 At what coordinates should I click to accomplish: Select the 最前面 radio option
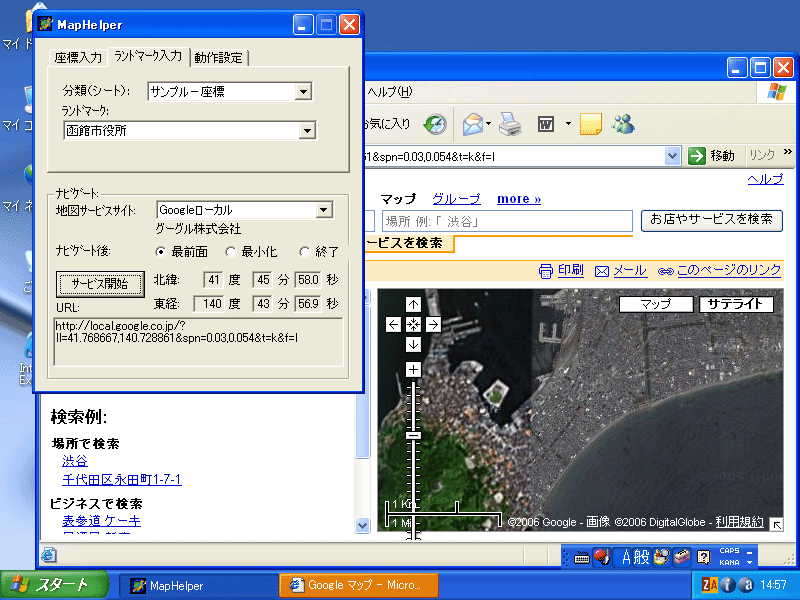pyautogui.click(x=161, y=252)
